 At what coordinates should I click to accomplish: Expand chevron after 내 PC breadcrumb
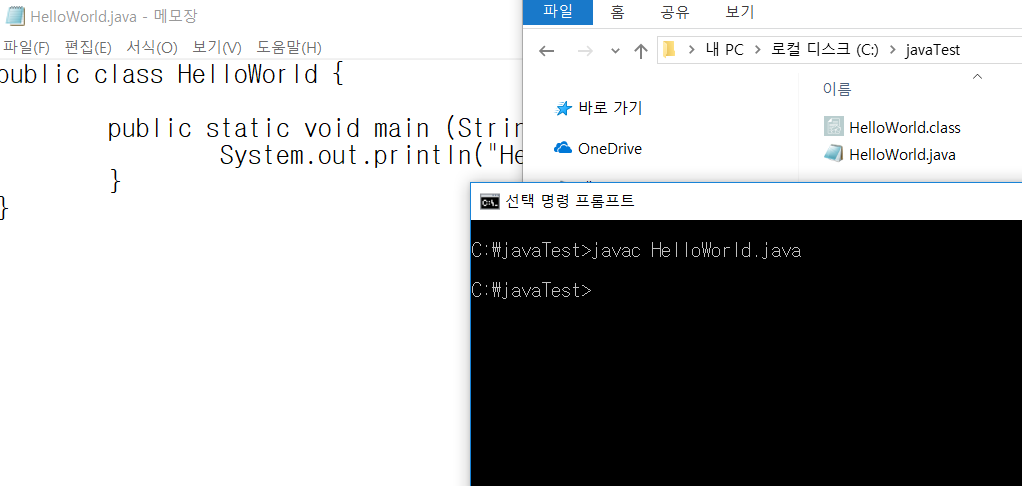coord(758,50)
